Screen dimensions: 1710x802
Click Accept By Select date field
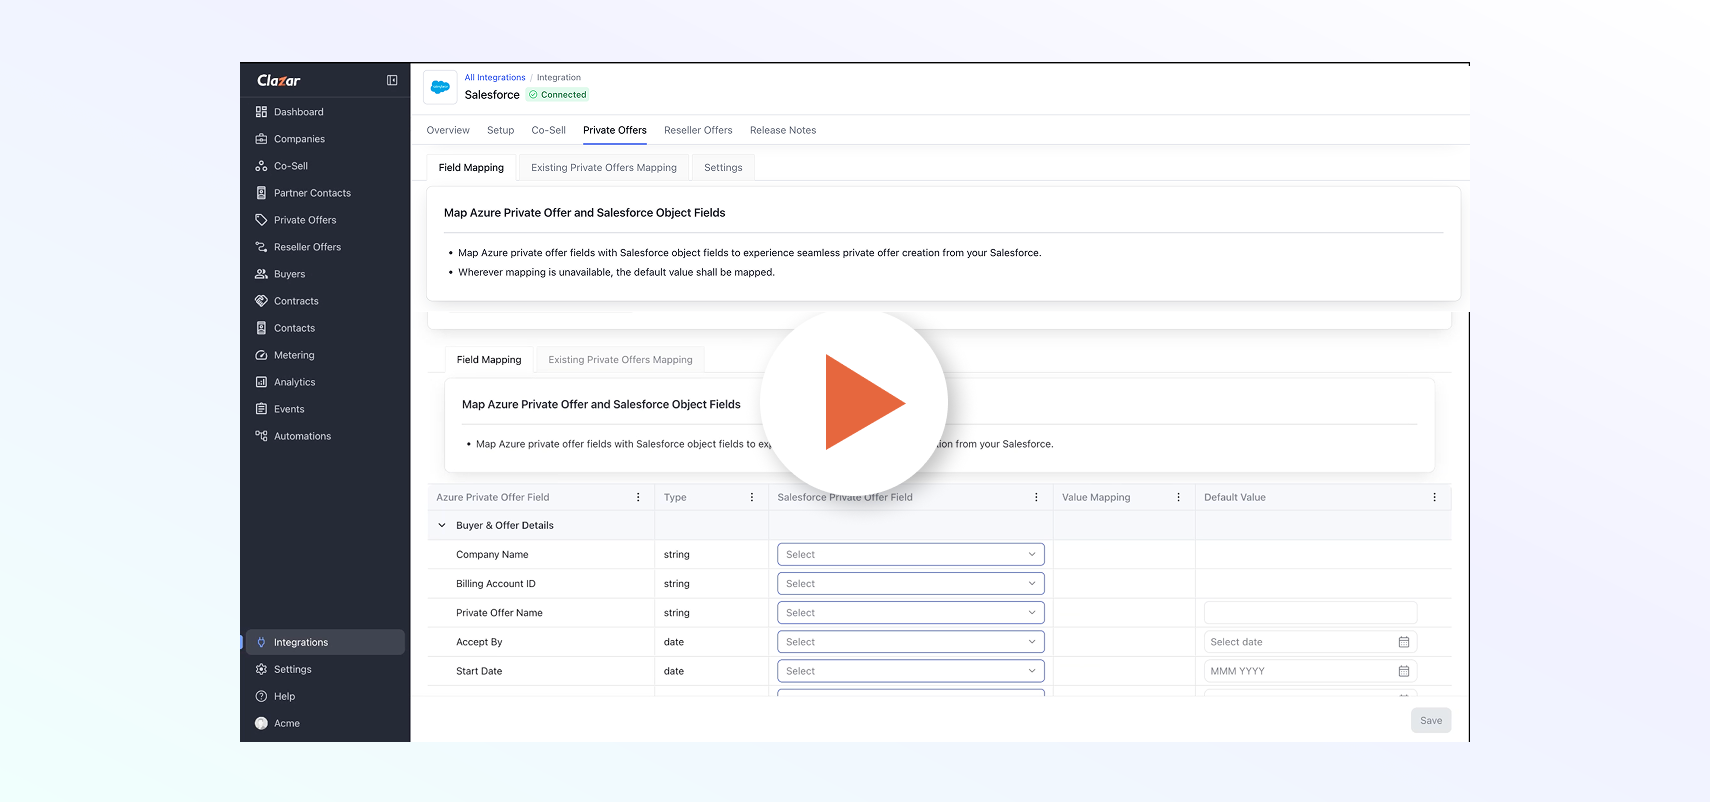1310,642
